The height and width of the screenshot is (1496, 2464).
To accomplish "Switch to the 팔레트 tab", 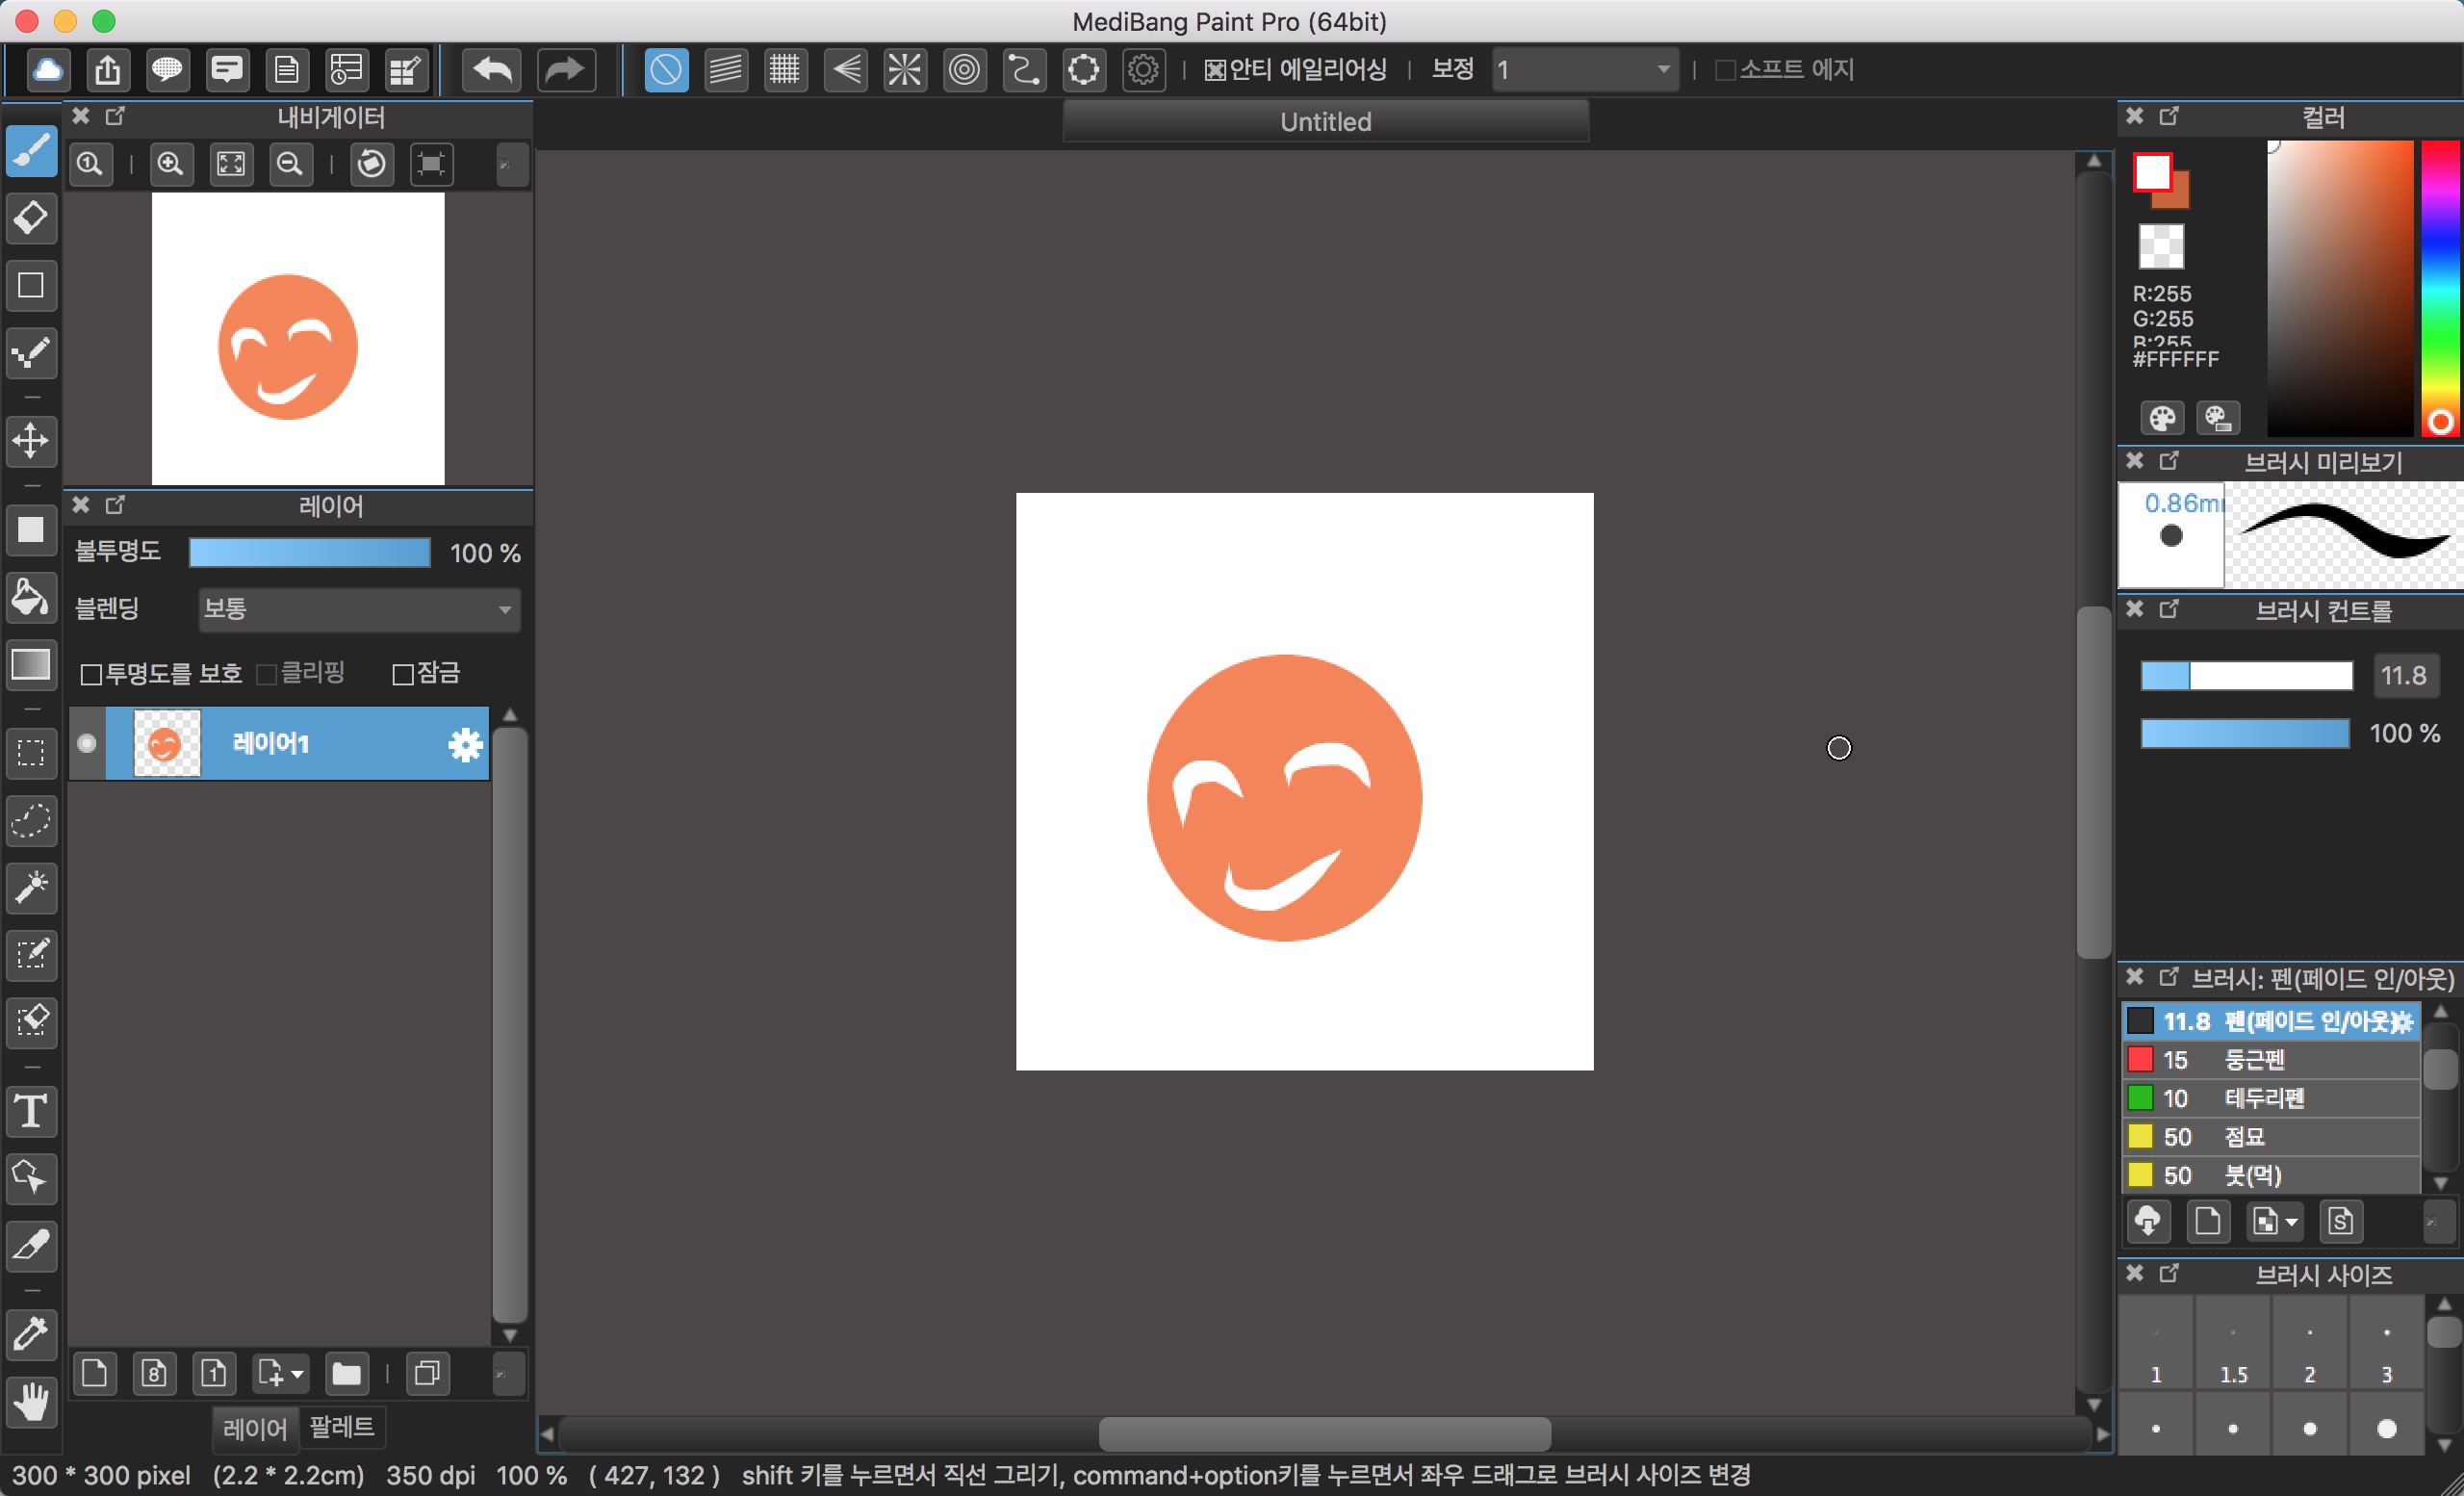I will (341, 1426).
